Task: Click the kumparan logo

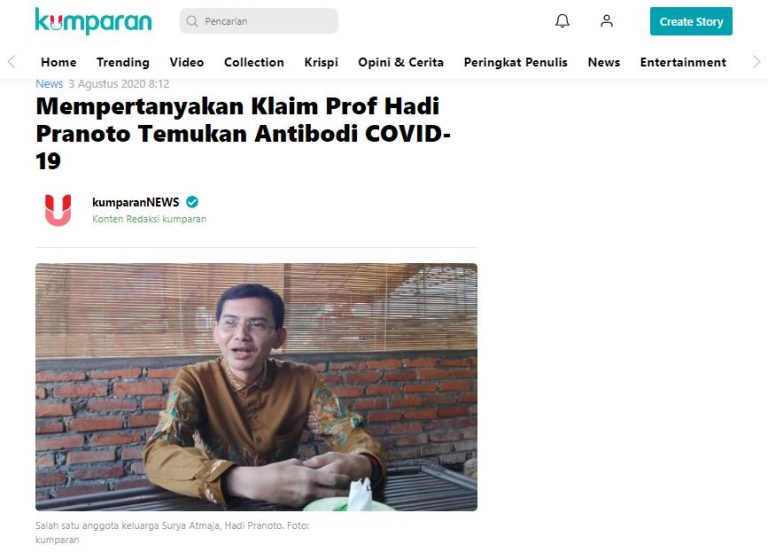Action: [x=93, y=21]
